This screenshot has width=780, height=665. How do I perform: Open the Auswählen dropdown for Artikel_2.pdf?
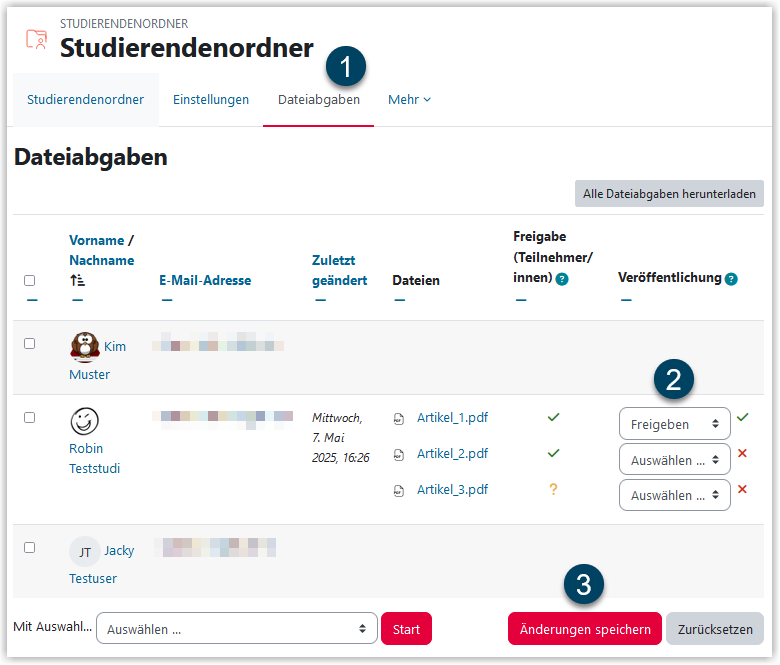click(x=675, y=460)
